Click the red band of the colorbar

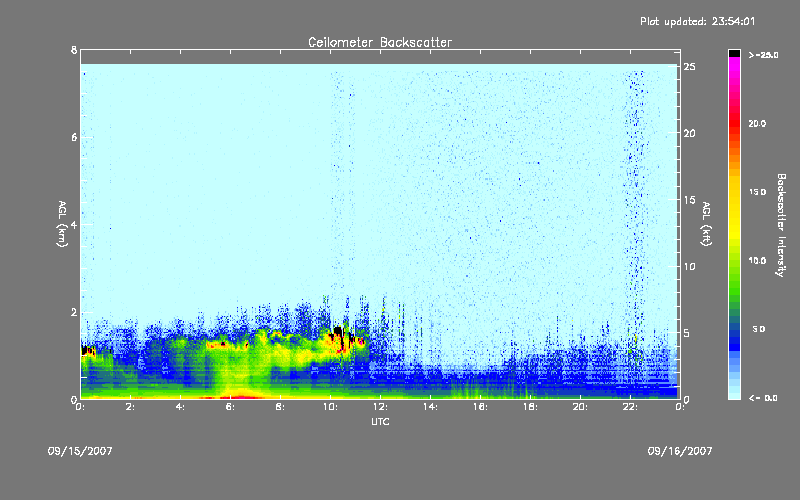pos(734,122)
